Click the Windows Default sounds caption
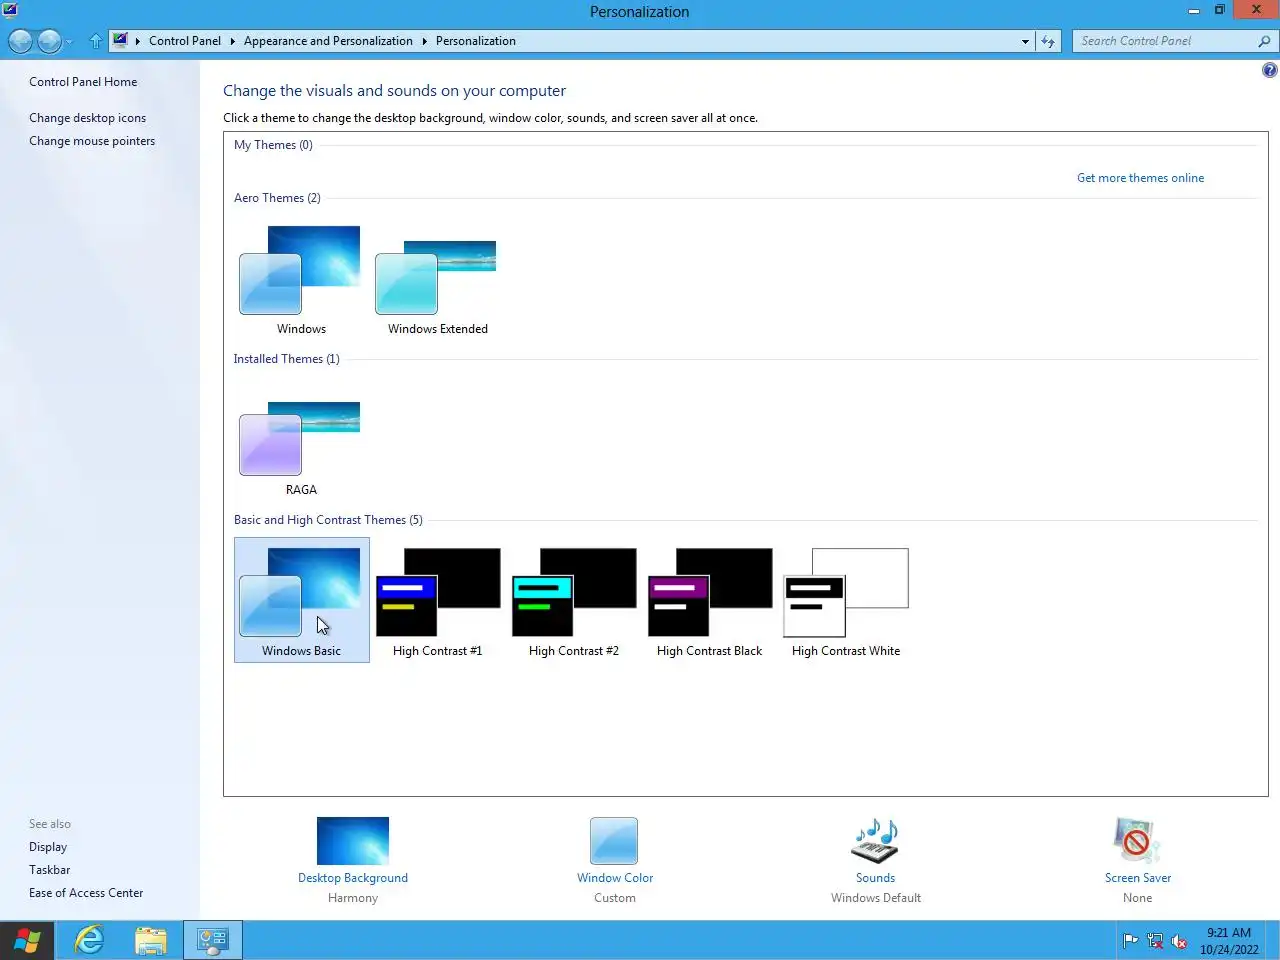This screenshot has height=960, width=1280. (876, 898)
